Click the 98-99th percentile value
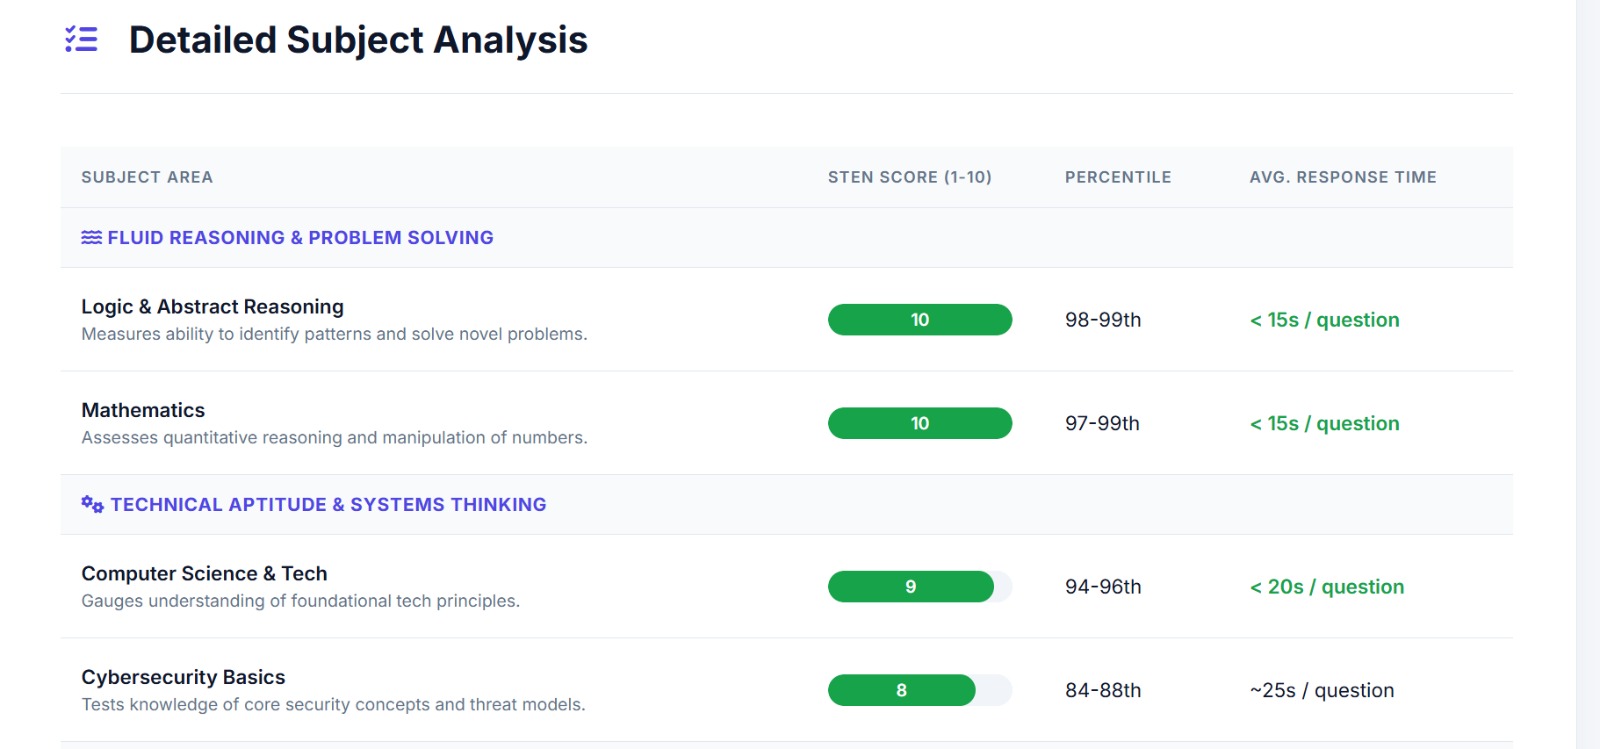Screen dimensions: 1600x749 click(x=1102, y=320)
